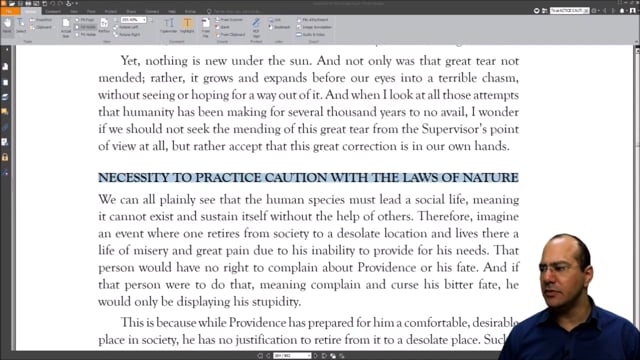Click the Tell me what you want search box
Viewport: 640px width, 360px height.
click(x=234, y=11)
